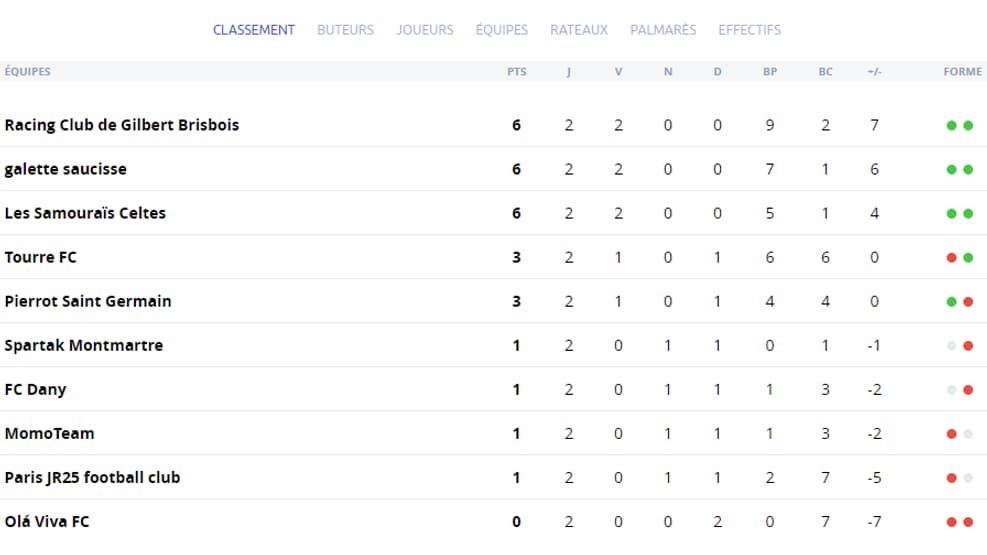This screenshot has height=555, width=987.
Task: Click the FORME column header
Action: coord(962,71)
